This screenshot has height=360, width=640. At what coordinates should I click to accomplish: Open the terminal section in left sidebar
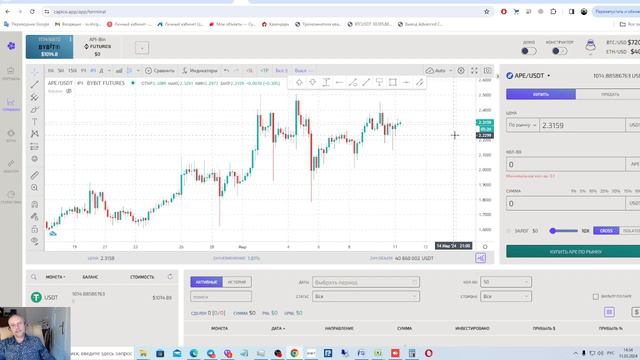[x=11, y=104]
